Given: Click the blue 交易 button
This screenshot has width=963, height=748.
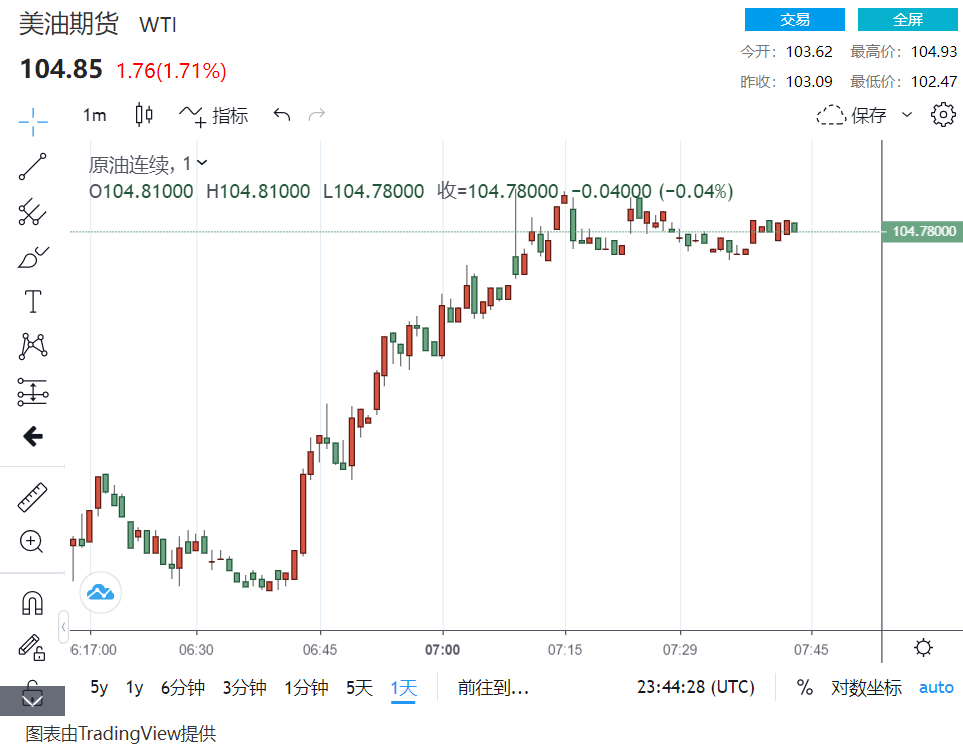Looking at the screenshot, I should point(795,20).
